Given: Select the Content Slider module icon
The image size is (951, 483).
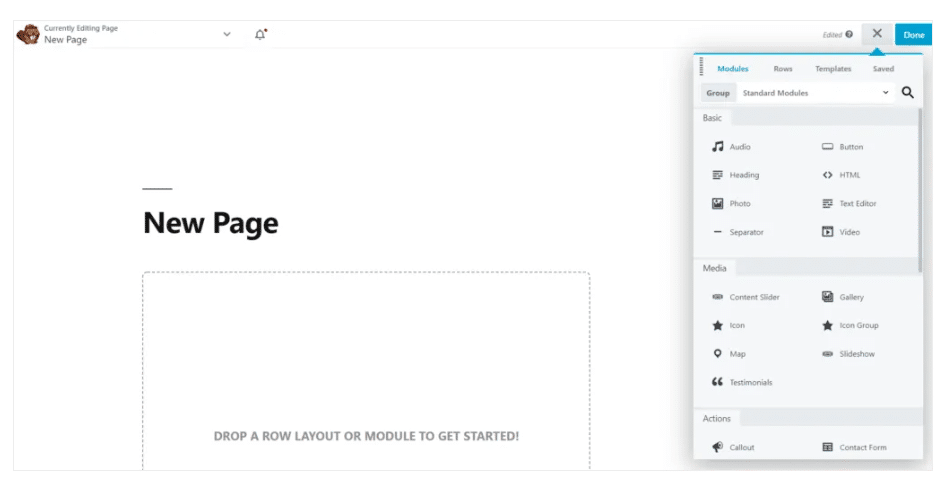Looking at the screenshot, I should tap(717, 297).
